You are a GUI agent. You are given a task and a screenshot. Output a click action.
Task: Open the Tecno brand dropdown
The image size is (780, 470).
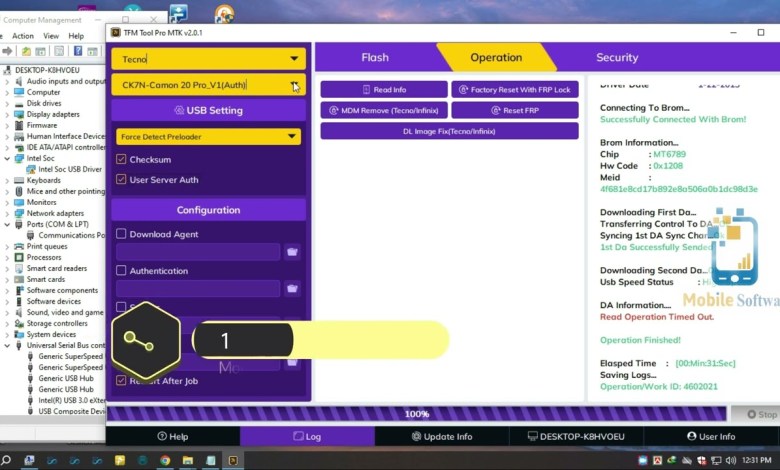(x=208, y=59)
